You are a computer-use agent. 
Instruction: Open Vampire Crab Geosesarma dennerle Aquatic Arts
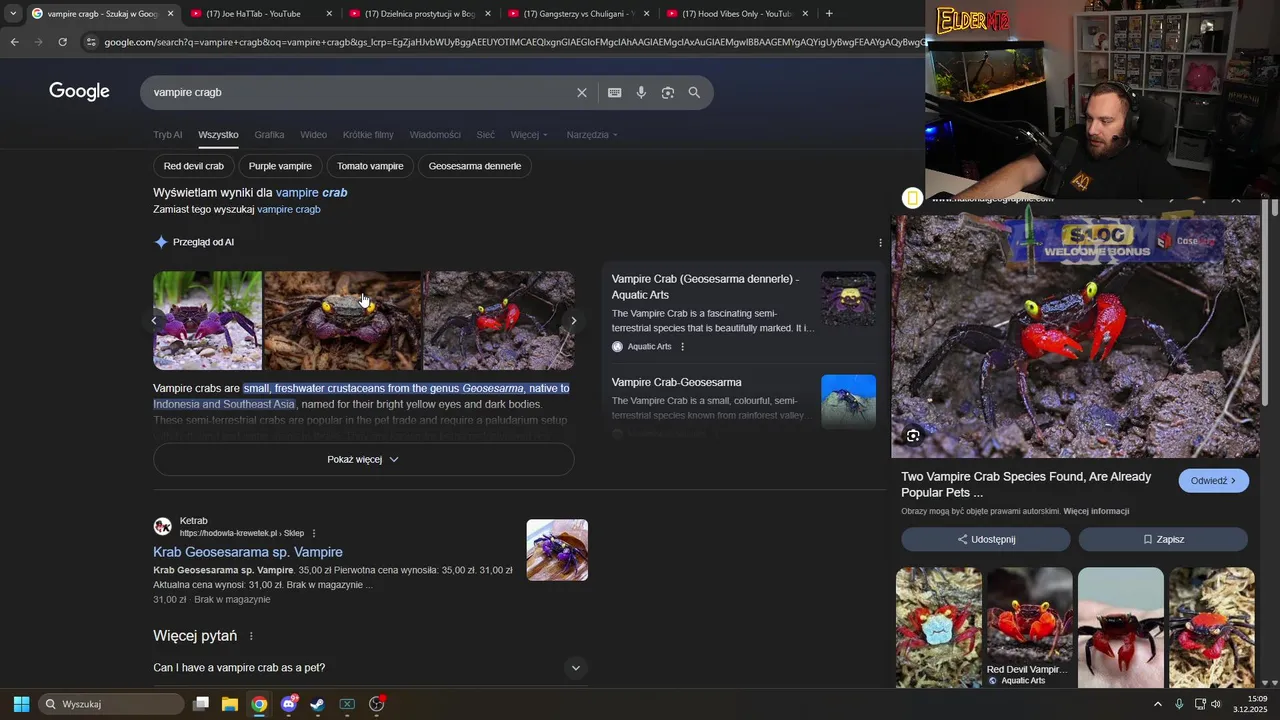(705, 286)
